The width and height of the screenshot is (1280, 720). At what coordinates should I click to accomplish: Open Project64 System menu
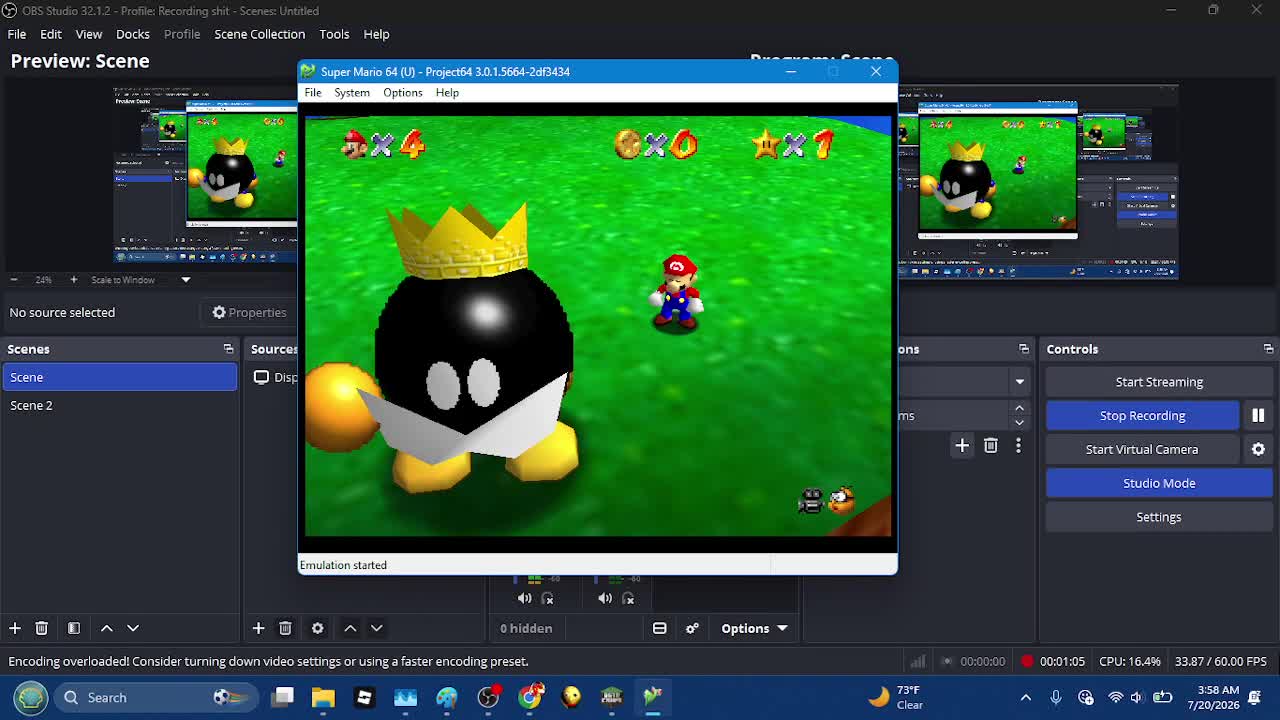pos(352,93)
